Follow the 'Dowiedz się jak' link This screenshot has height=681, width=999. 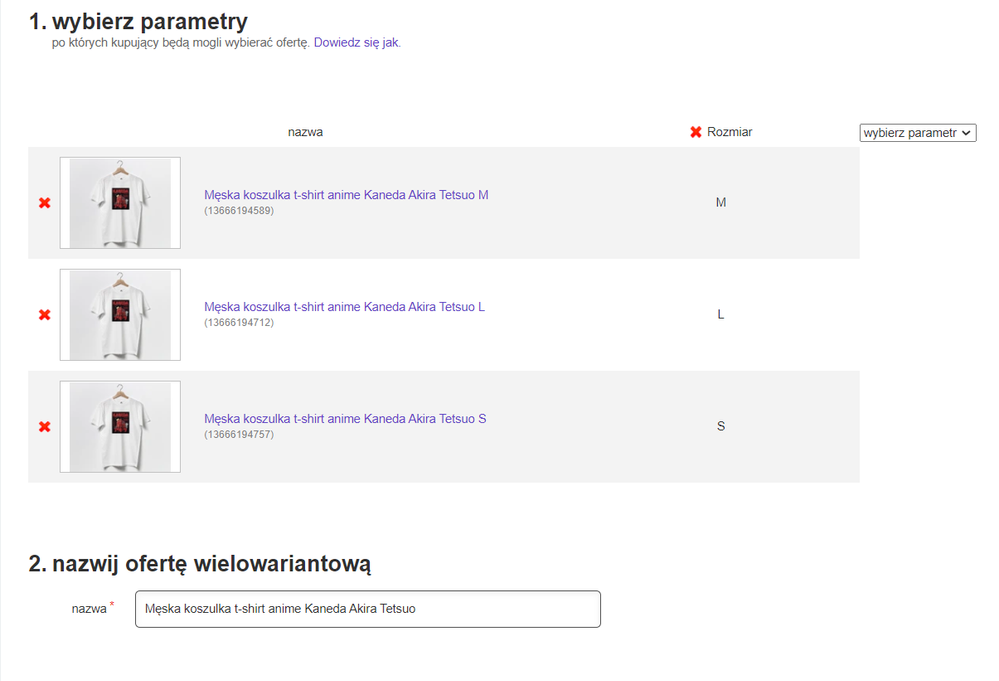coord(356,43)
